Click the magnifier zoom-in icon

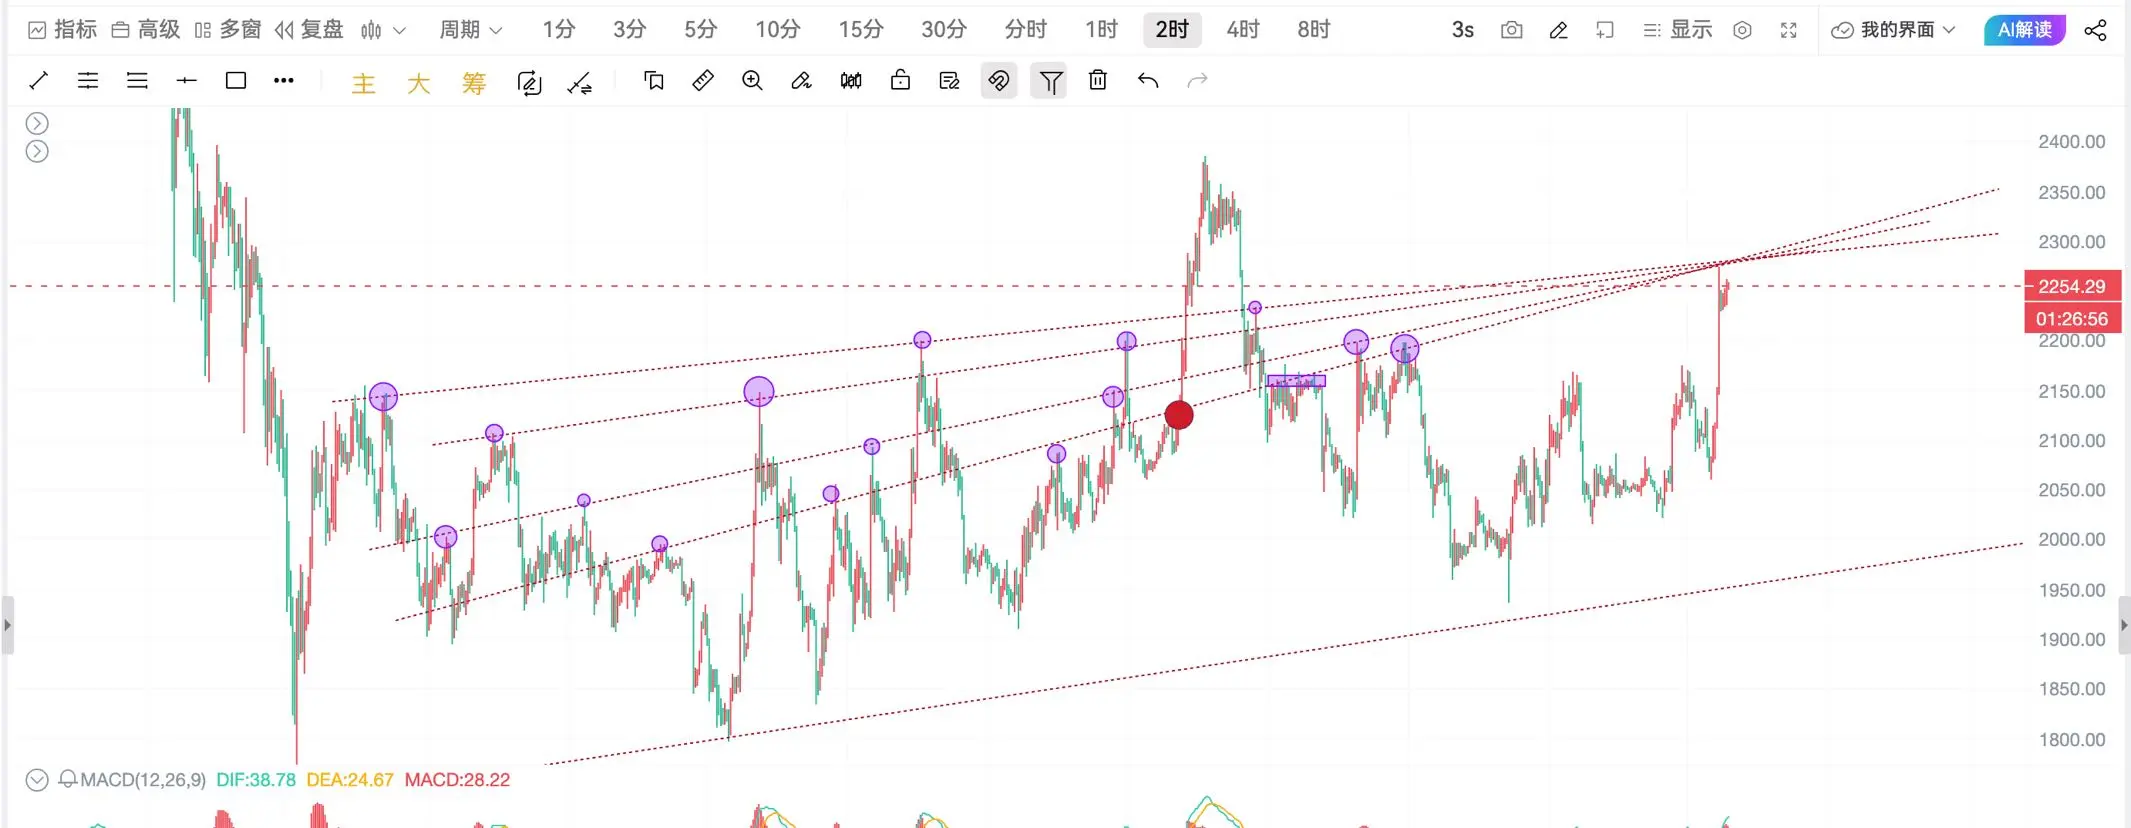click(752, 81)
